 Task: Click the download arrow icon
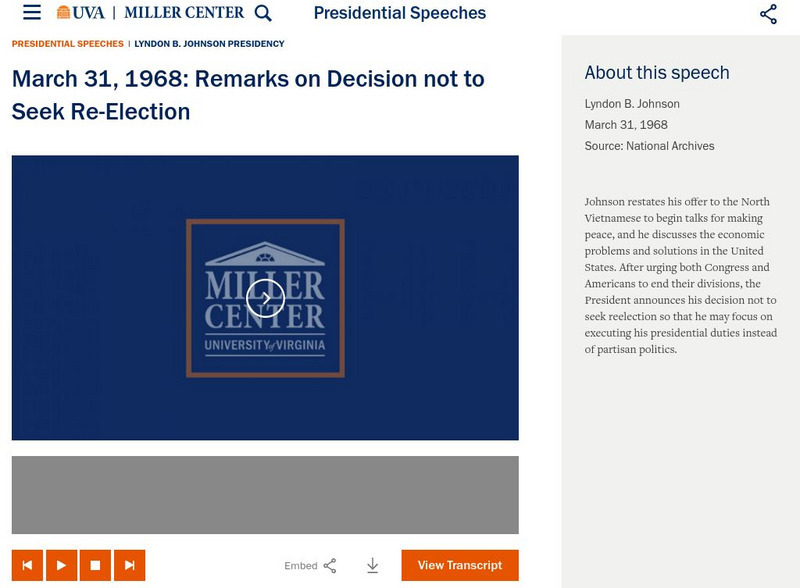372,565
